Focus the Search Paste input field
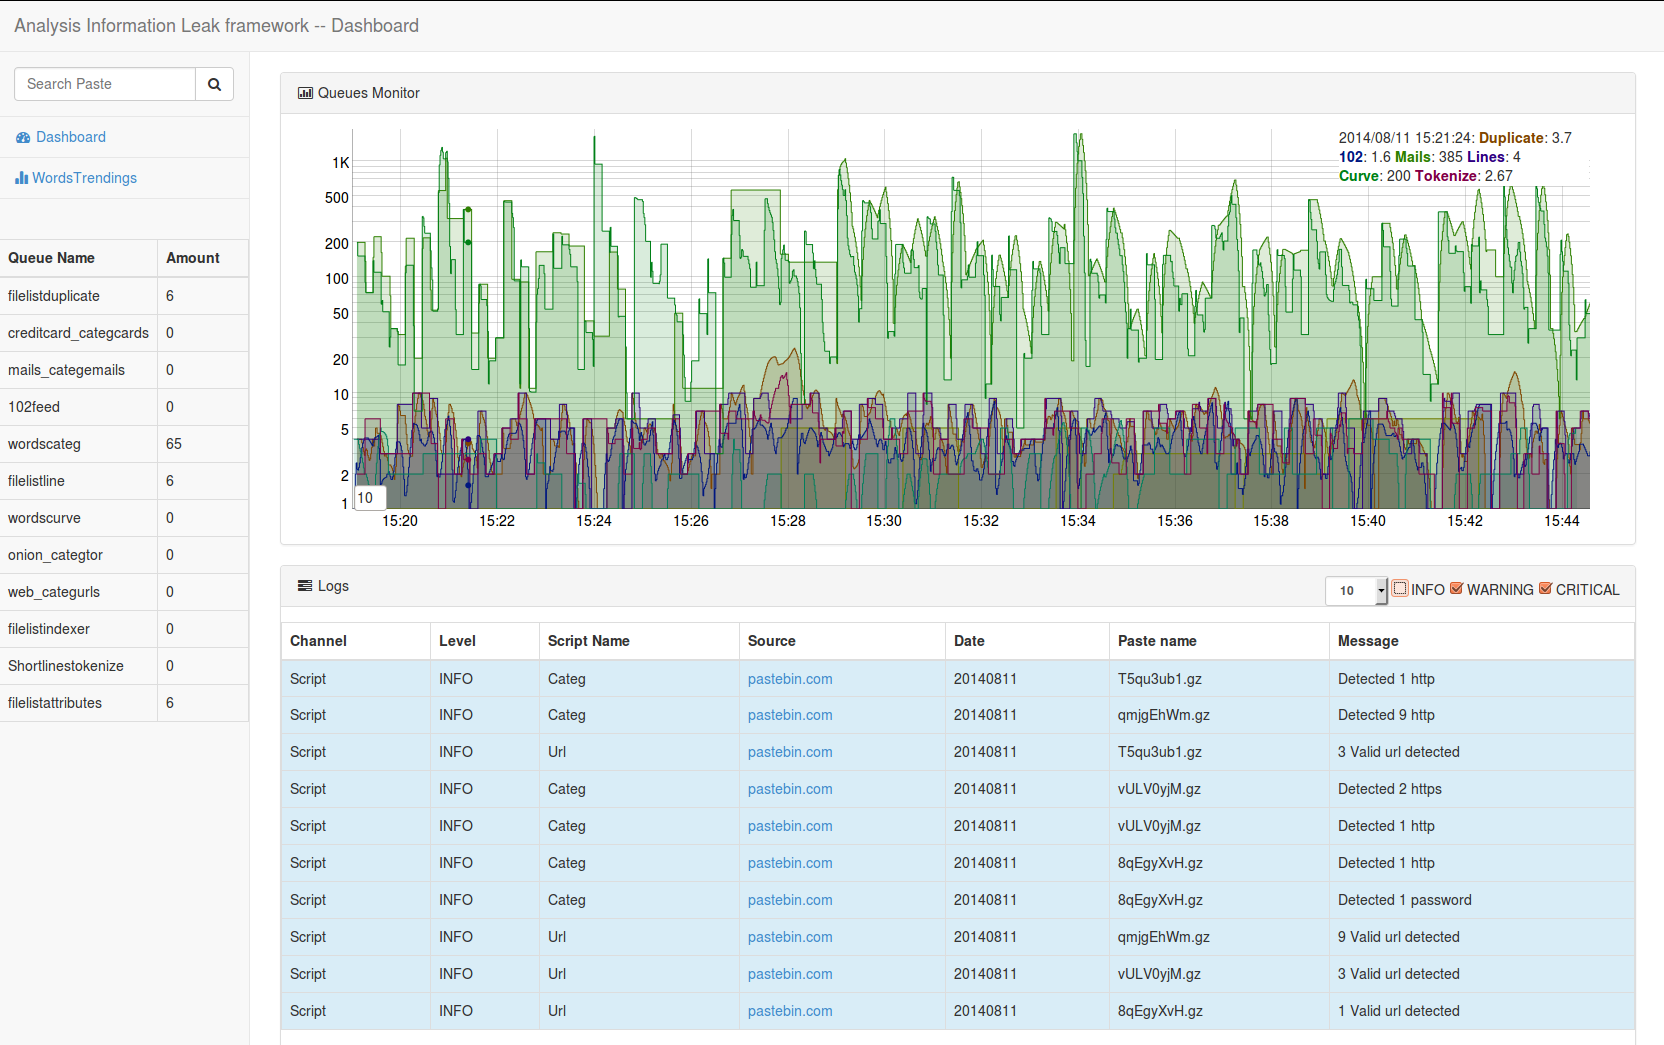The width and height of the screenshot is (1664, 1045). tap(105, 85)
